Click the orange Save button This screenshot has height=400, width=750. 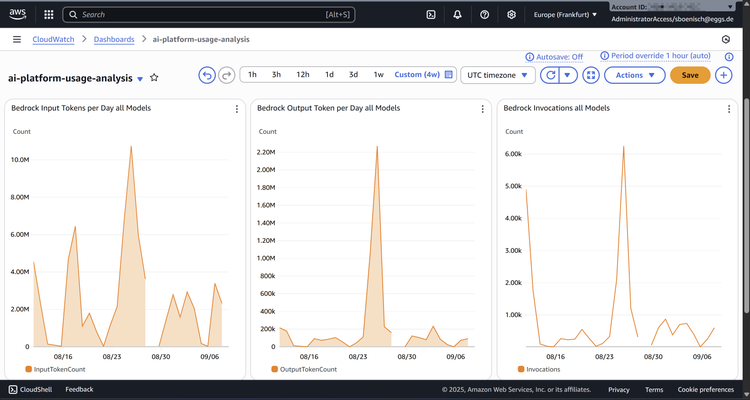tap(690, 75)
